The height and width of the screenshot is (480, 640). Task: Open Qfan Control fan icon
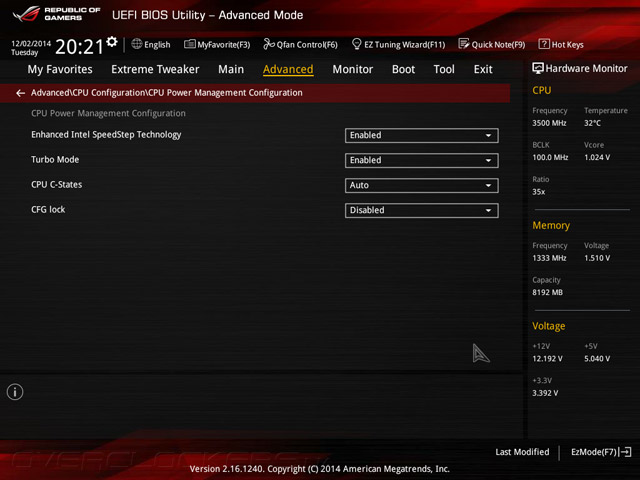coord(269,44)
